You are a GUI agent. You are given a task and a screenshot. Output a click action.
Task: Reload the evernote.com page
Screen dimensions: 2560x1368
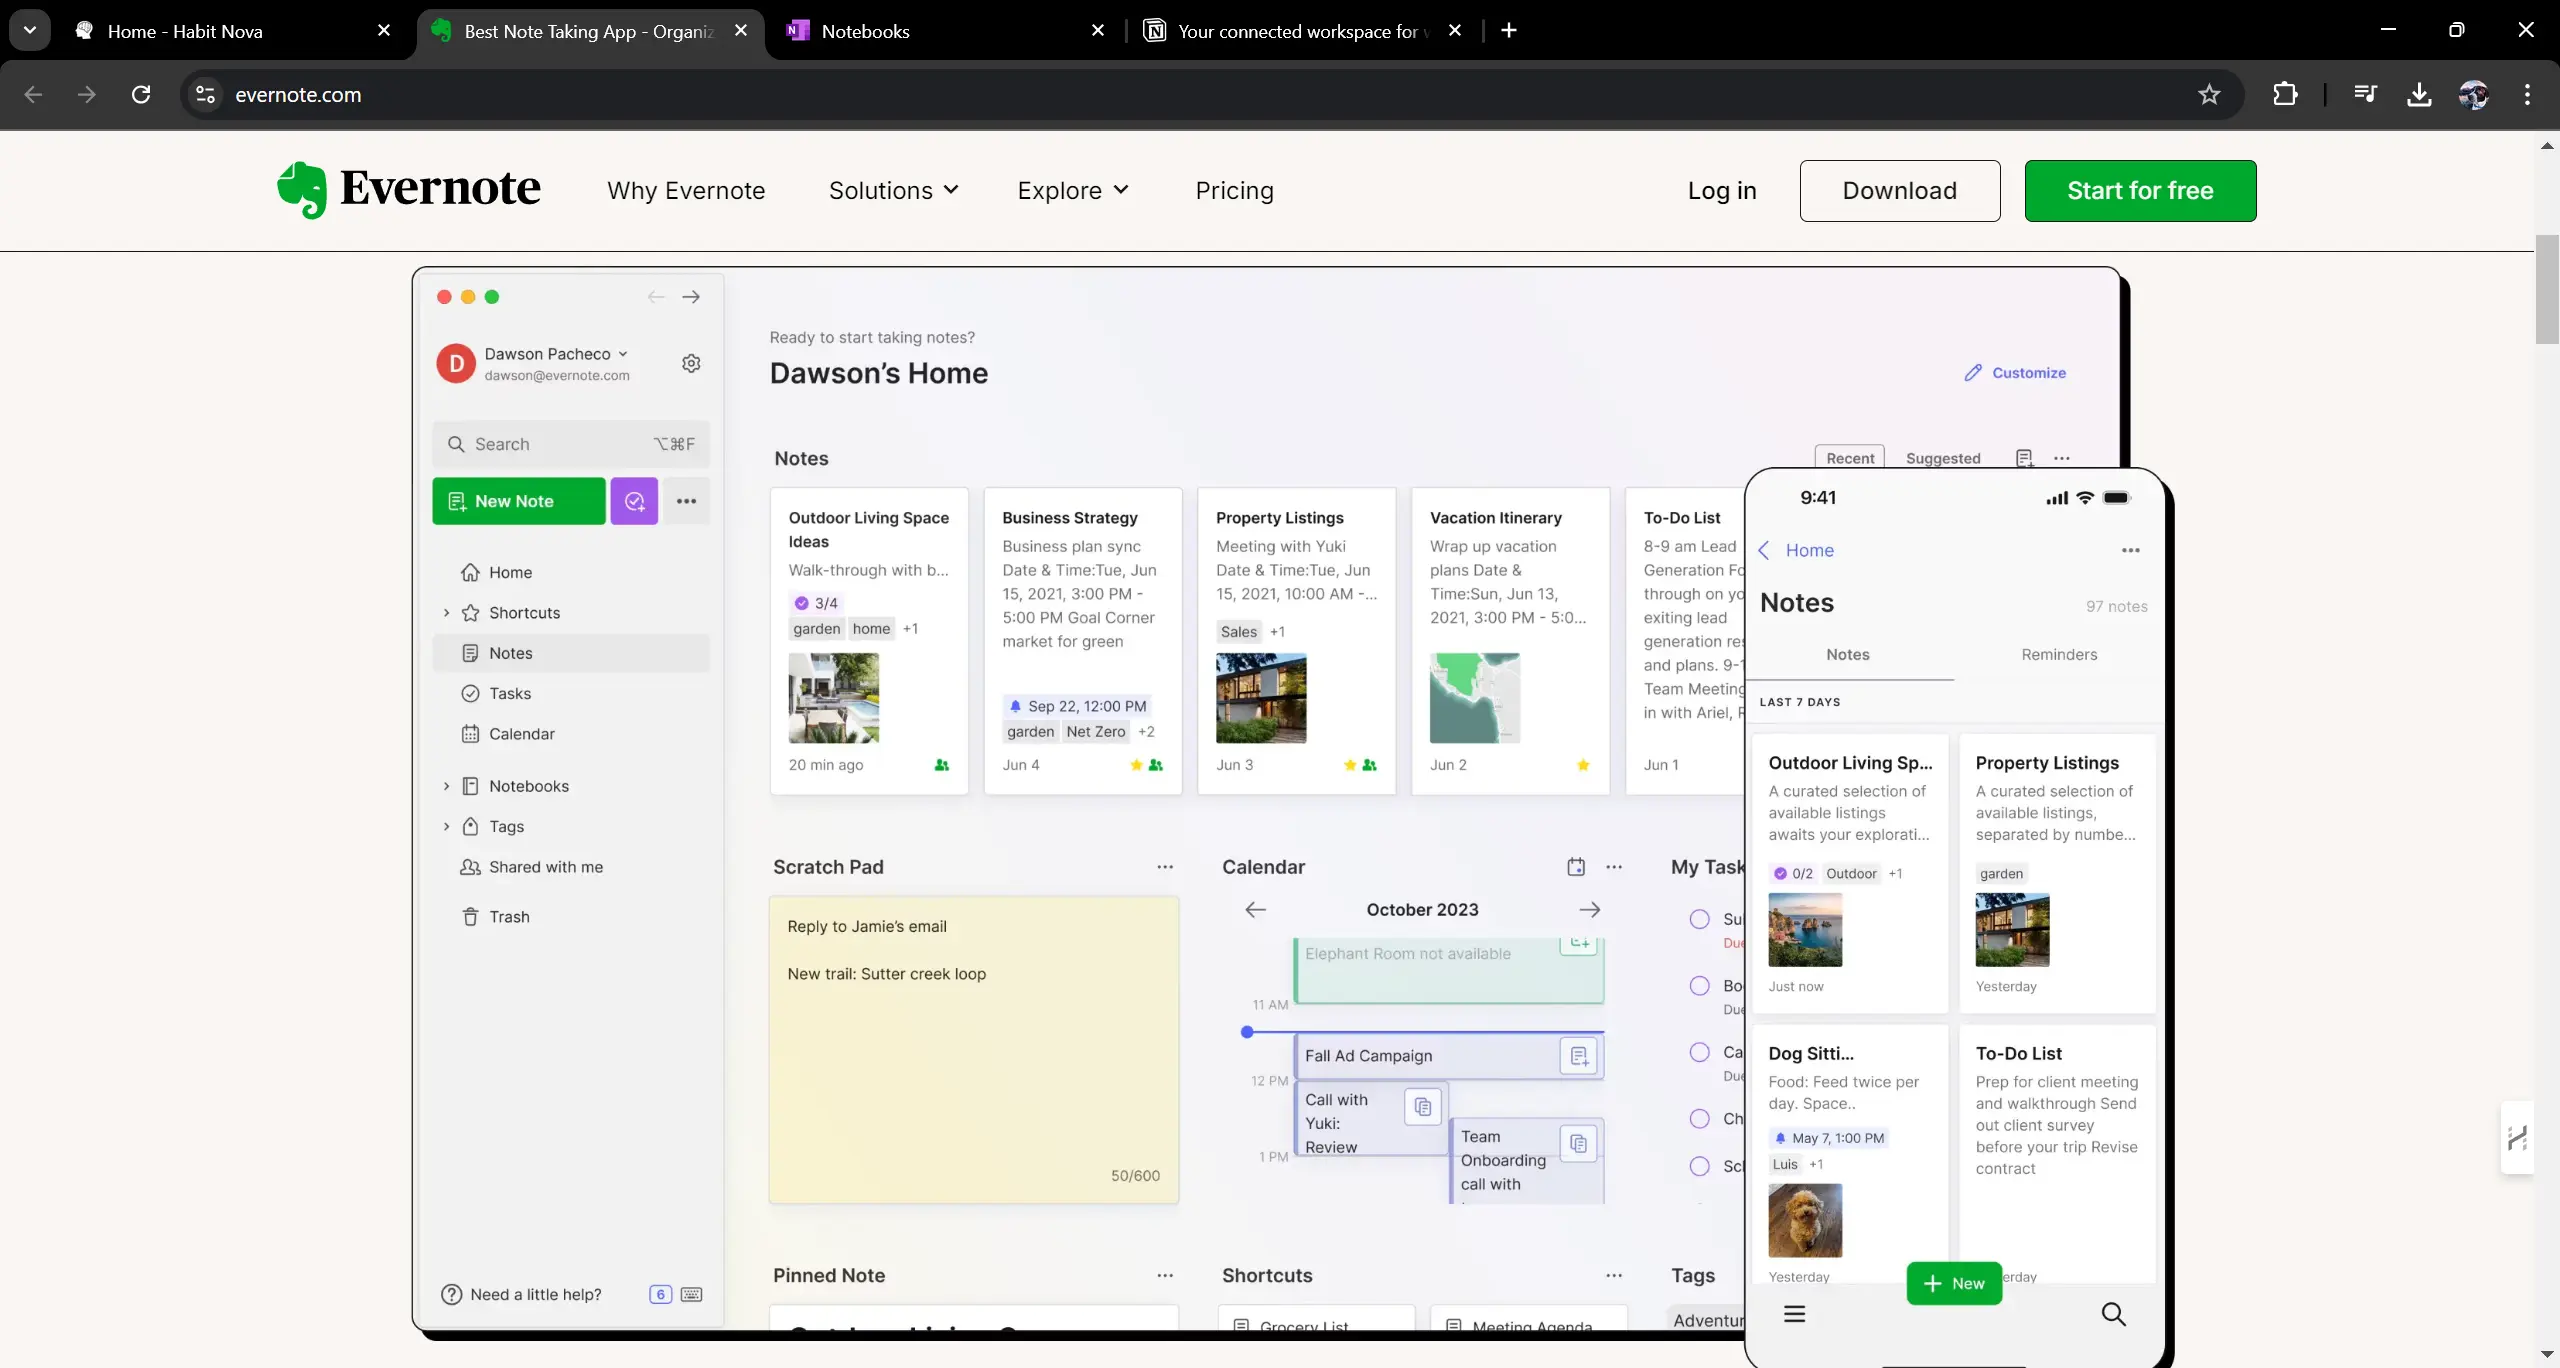141,94
